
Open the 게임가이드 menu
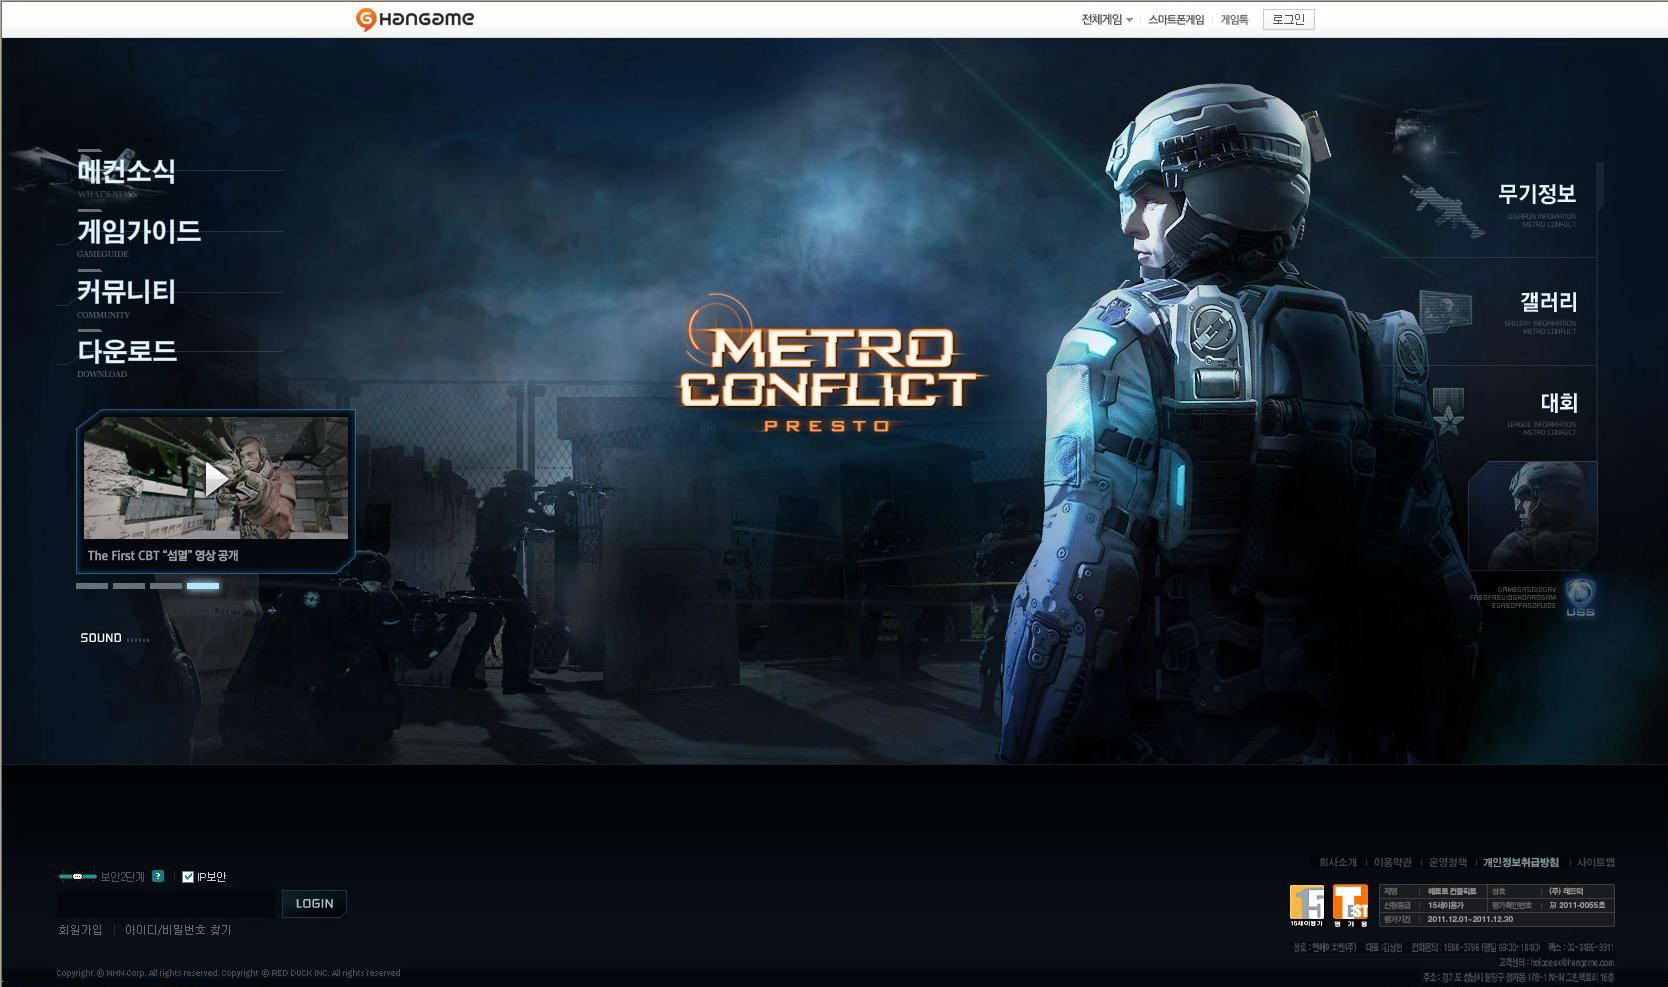coord(139,232)
